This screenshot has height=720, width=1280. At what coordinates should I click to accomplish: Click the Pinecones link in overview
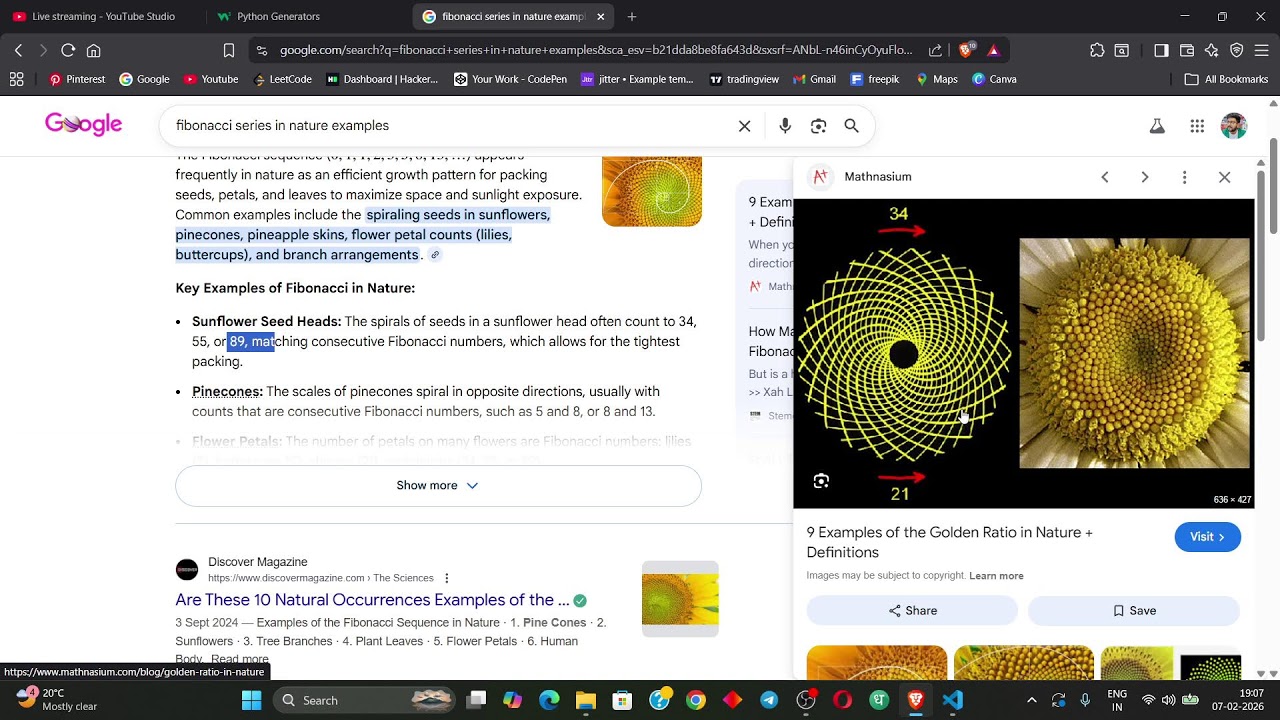pyautogui.click(x=227, y=392)
